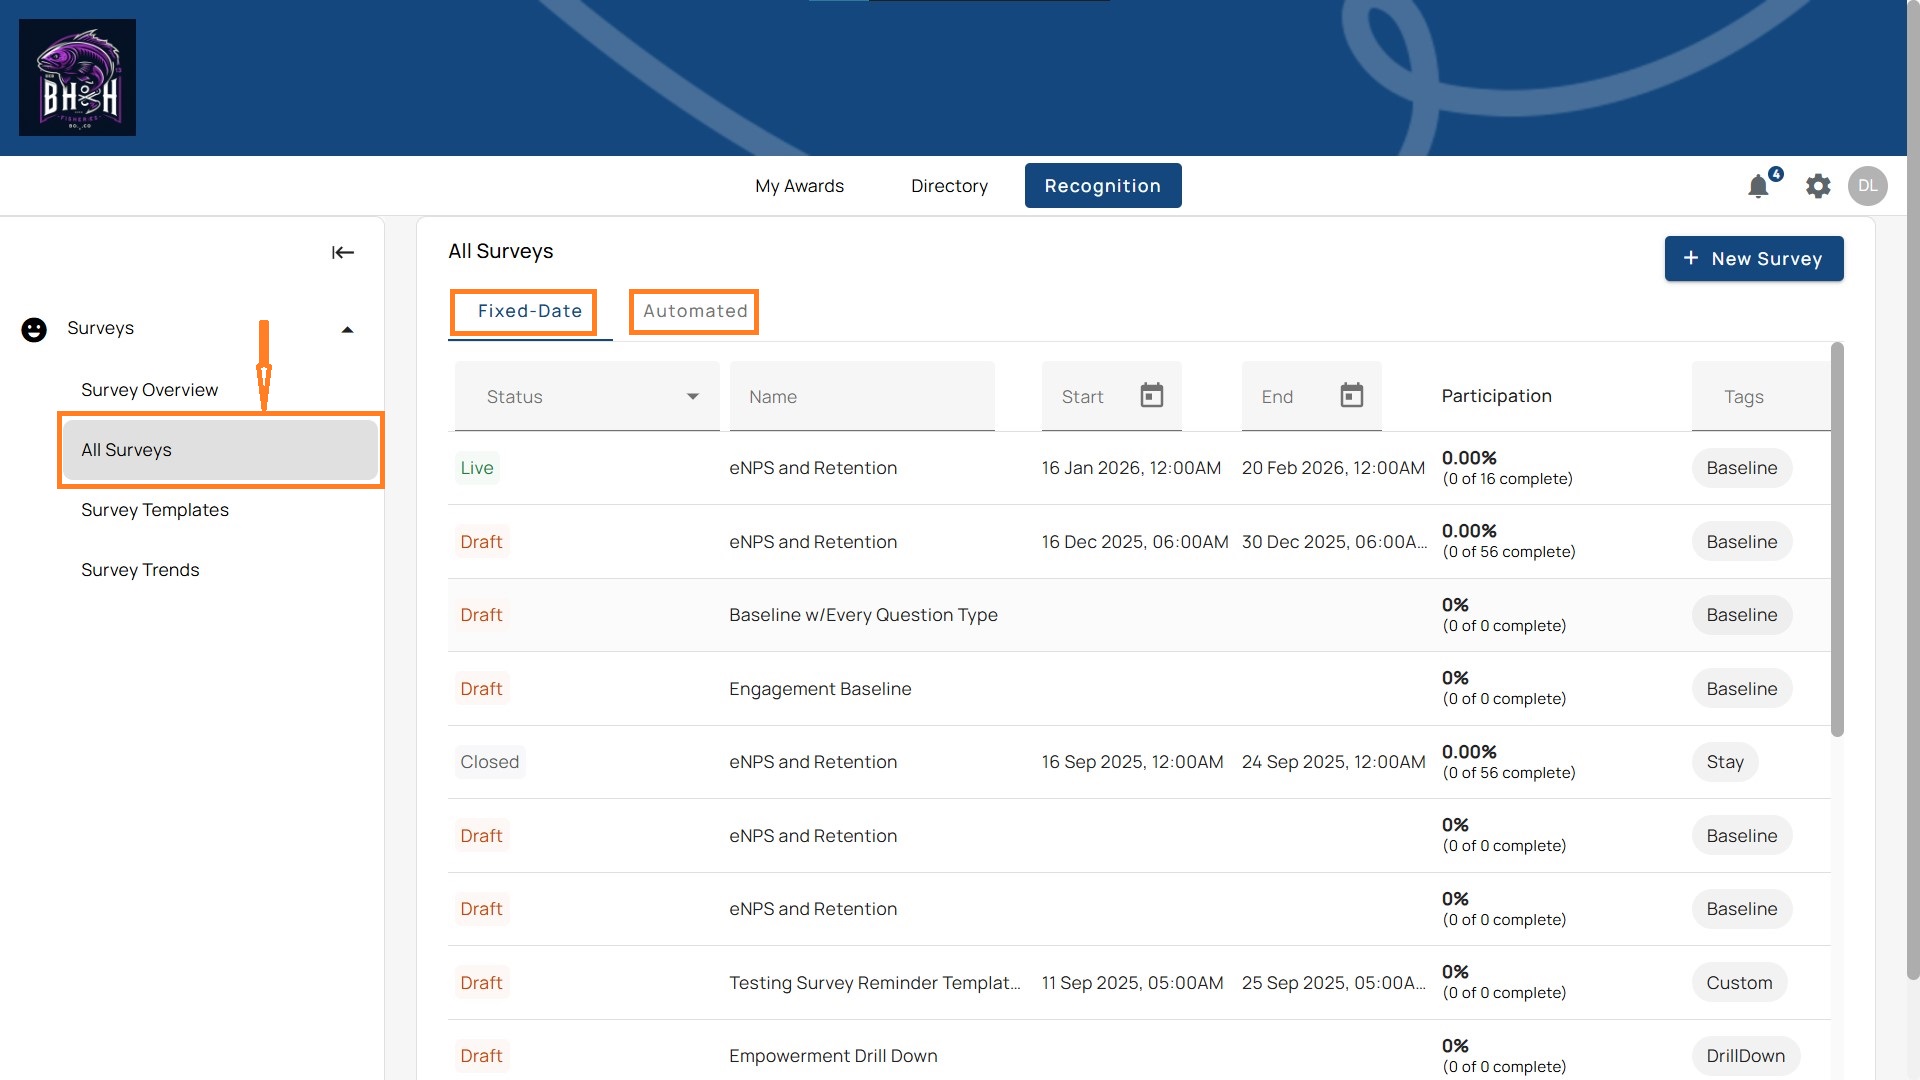
Task: Collapse the Surveys section caret
Action: [x=347, y=330]
